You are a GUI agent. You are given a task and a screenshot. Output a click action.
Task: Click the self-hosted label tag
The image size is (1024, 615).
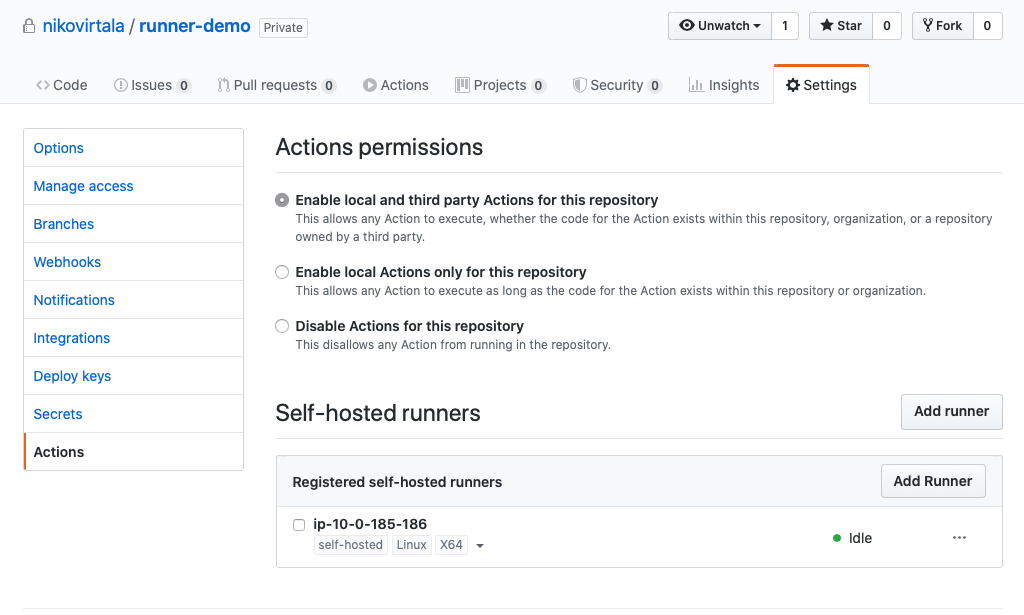click(x=351, y=544)
